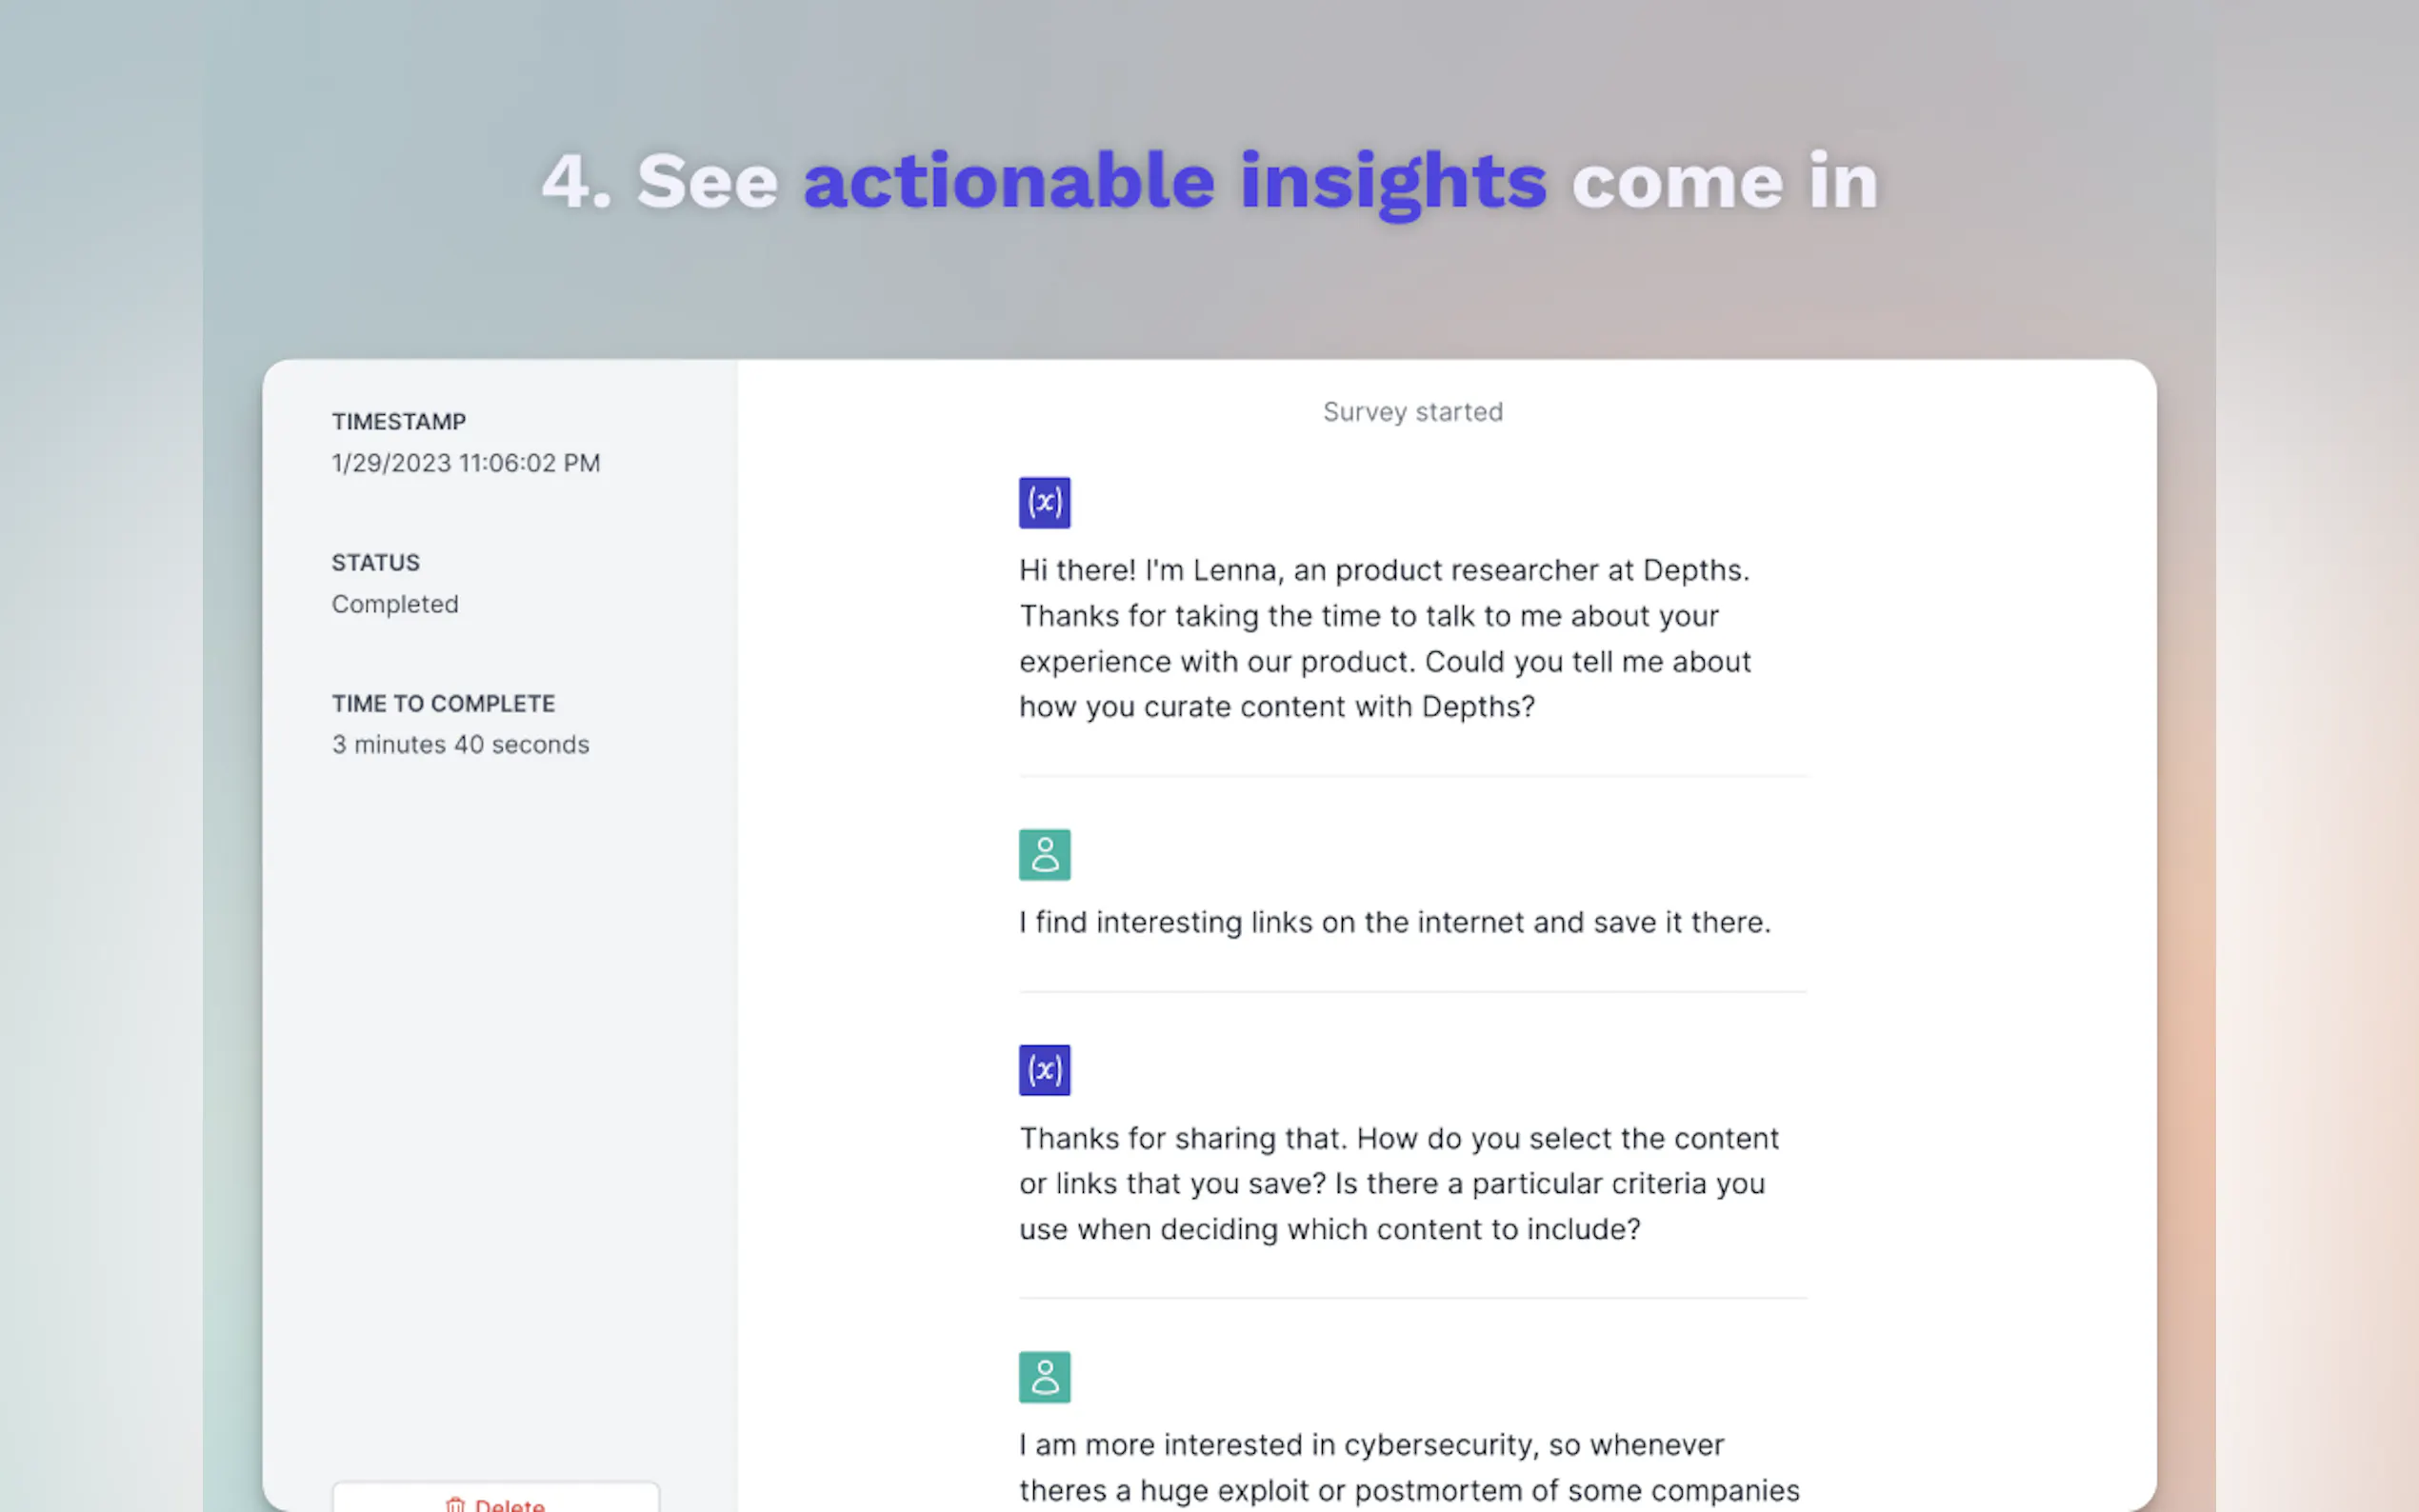The width and height of the screenshot is (2419, 1512).
Task: Click the user avatar above the 'interesting links' reply
Action: 1044,854
